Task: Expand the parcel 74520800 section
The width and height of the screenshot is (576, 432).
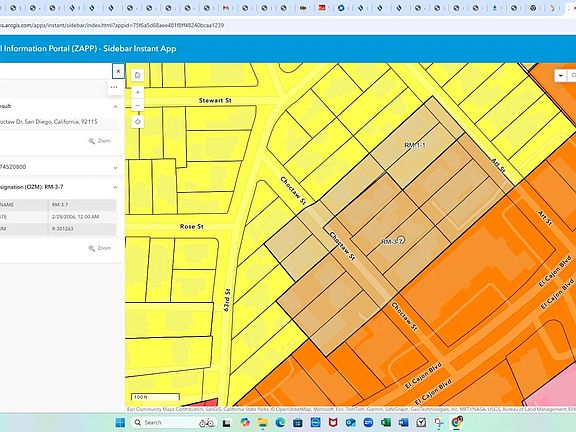Action: (x=115, y=168)
